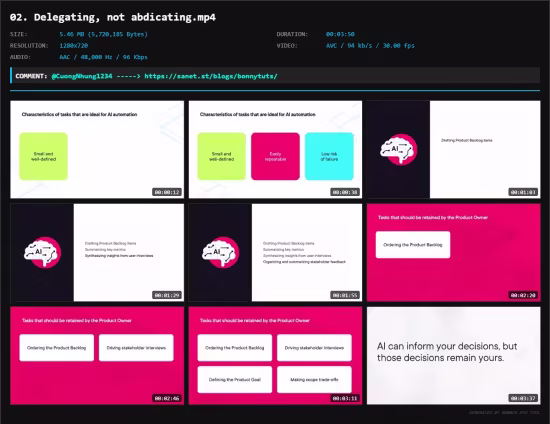Click the 00:01:29 timestamp badge
This screenshot has width=550, height=424.
click(167, 295)
